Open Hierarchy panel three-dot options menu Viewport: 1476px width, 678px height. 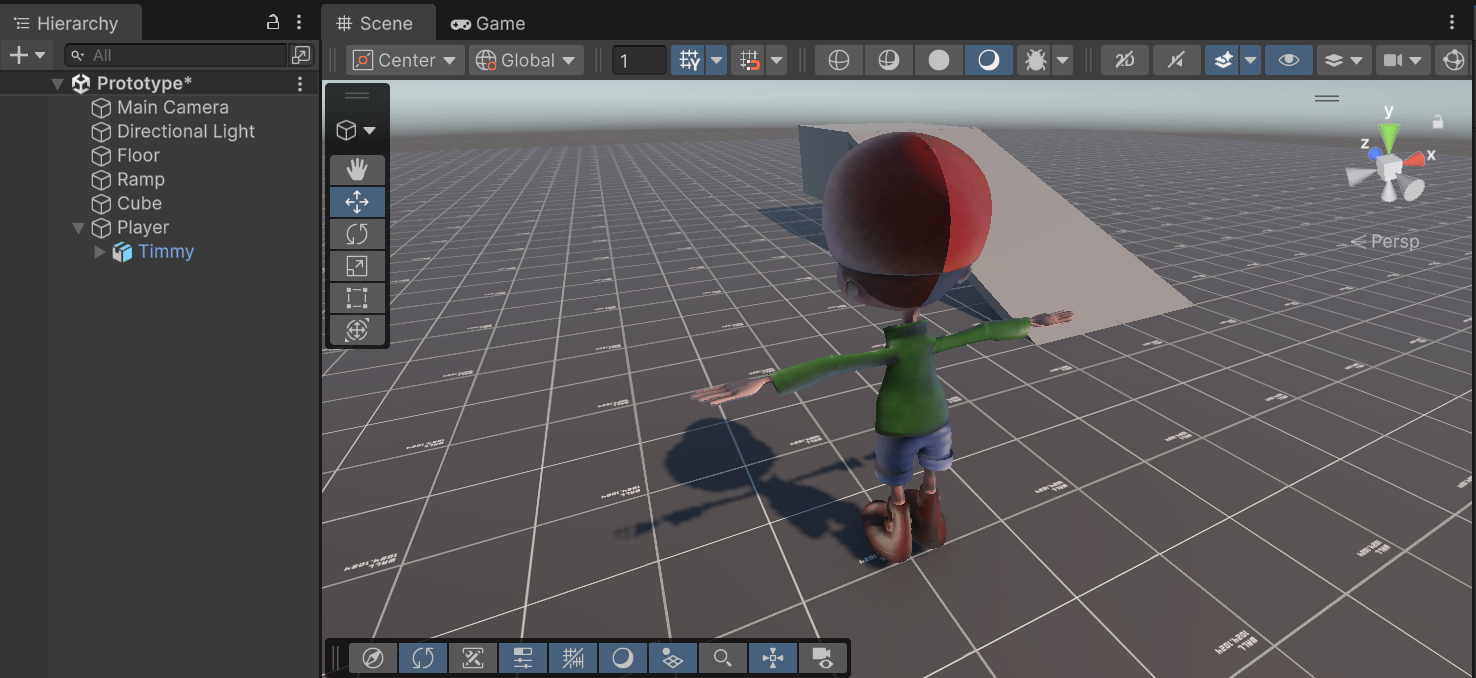click(x=299, y=22)
